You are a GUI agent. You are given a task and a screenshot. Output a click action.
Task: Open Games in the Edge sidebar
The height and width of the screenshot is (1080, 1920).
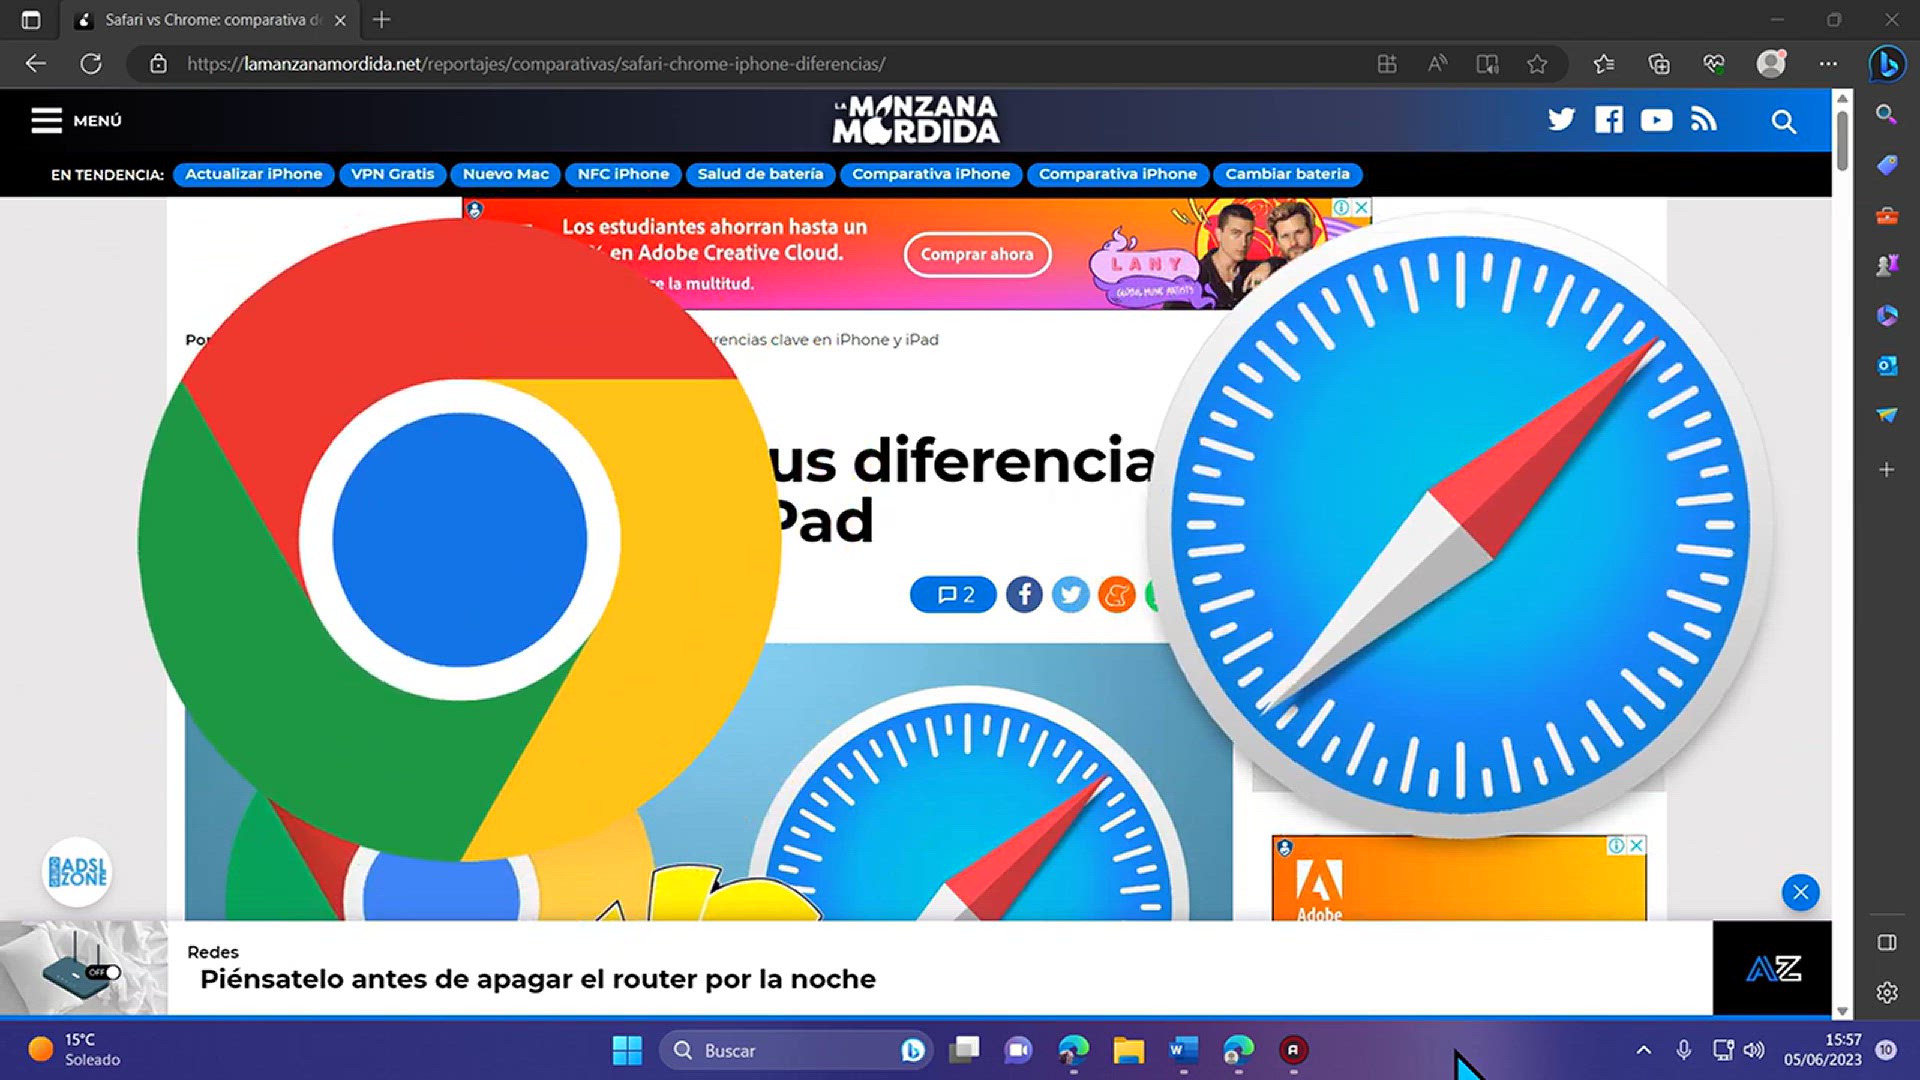click(1886, 264)
